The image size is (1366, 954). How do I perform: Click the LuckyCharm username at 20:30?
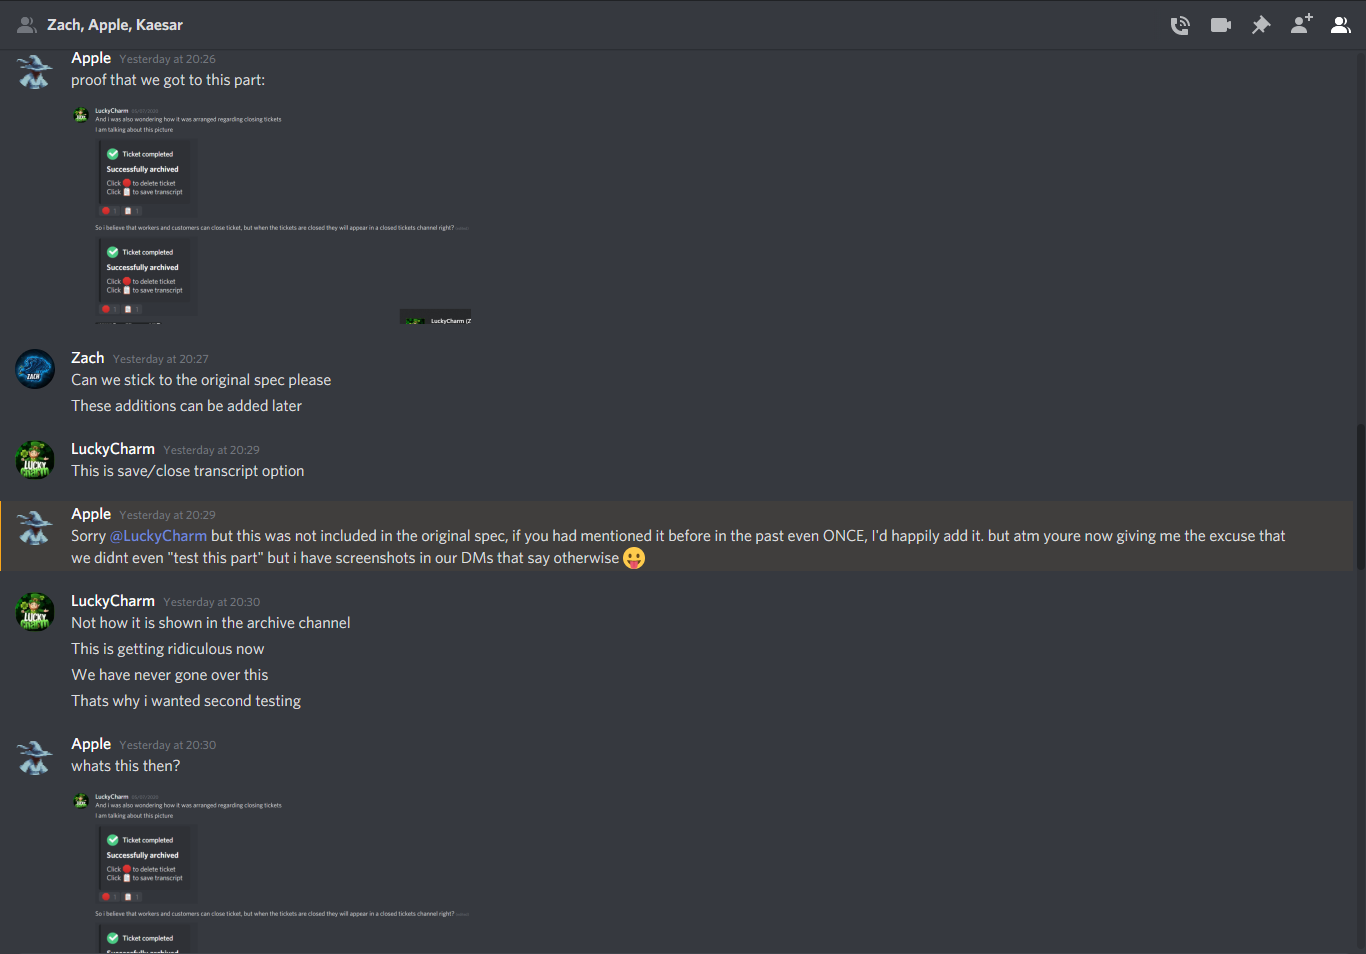(113, 601)
